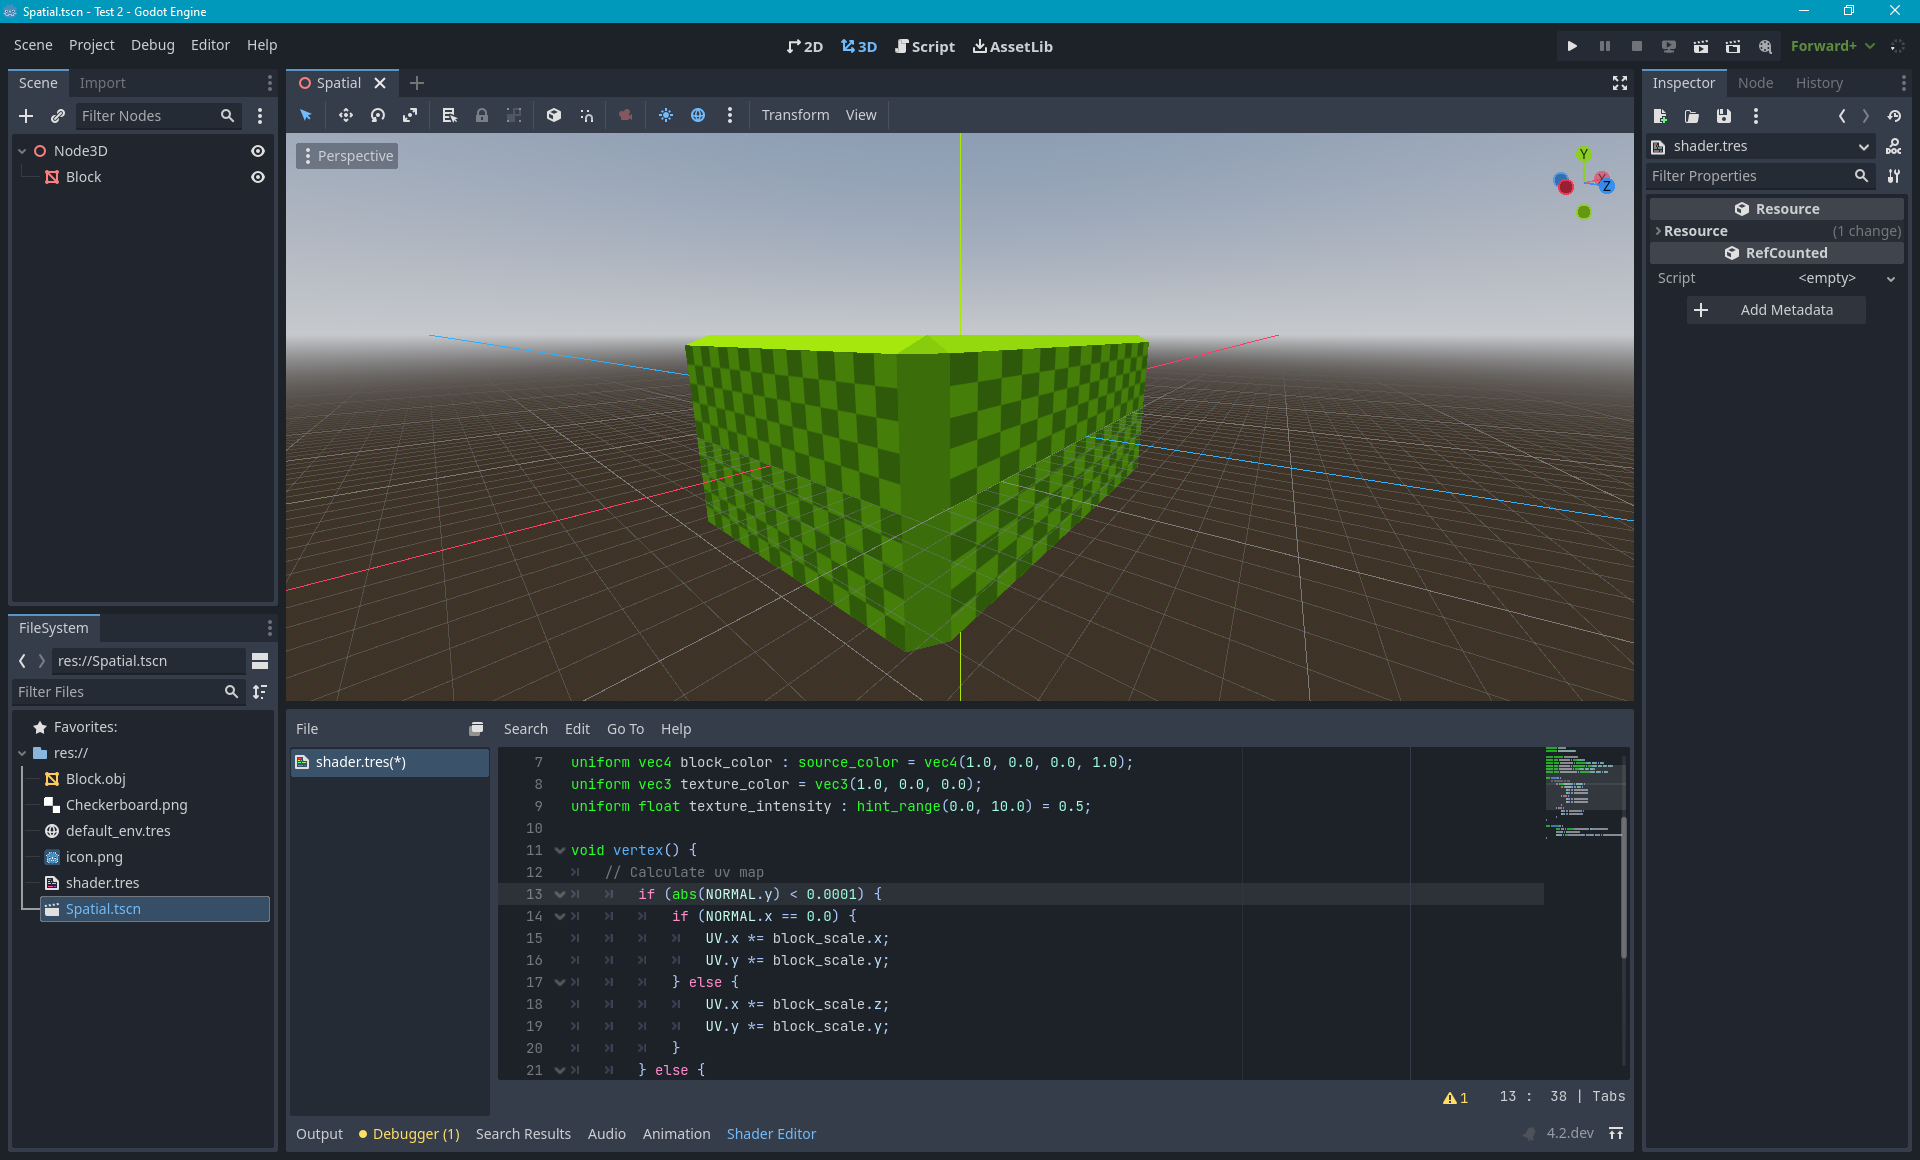Hide the Node3D root node
Screen dimensions: 1920x1160
click(258, 150)
